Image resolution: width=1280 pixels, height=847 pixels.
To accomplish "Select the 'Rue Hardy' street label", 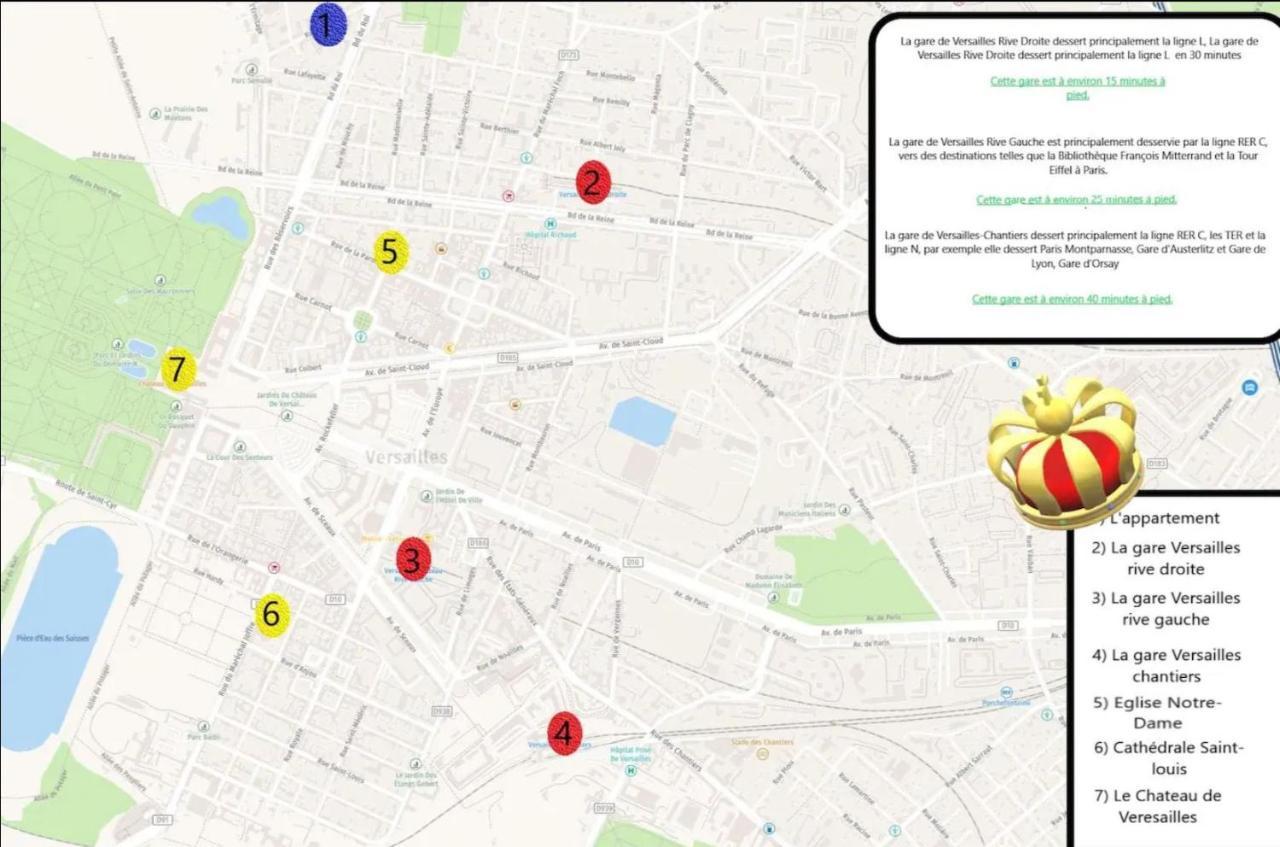I will coord(209,576).
